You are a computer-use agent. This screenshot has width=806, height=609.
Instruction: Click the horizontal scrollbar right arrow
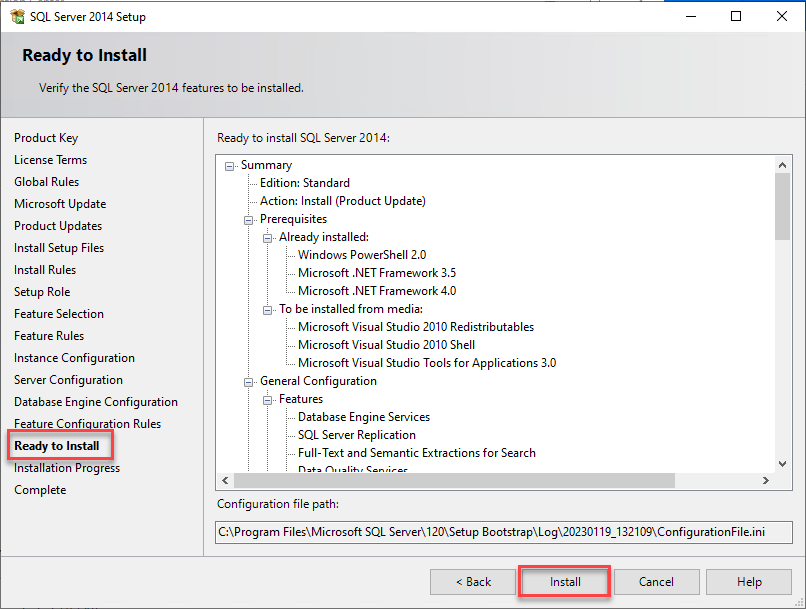[766, 481]
